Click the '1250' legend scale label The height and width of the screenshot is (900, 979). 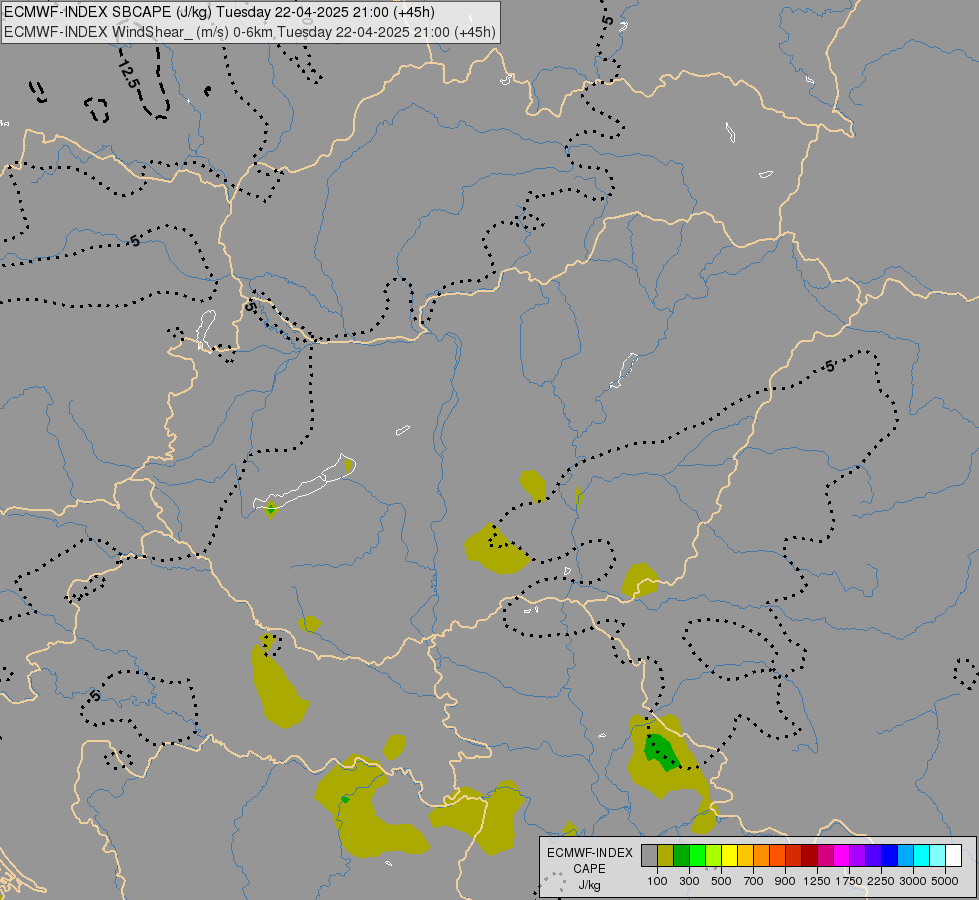point(817,881)
